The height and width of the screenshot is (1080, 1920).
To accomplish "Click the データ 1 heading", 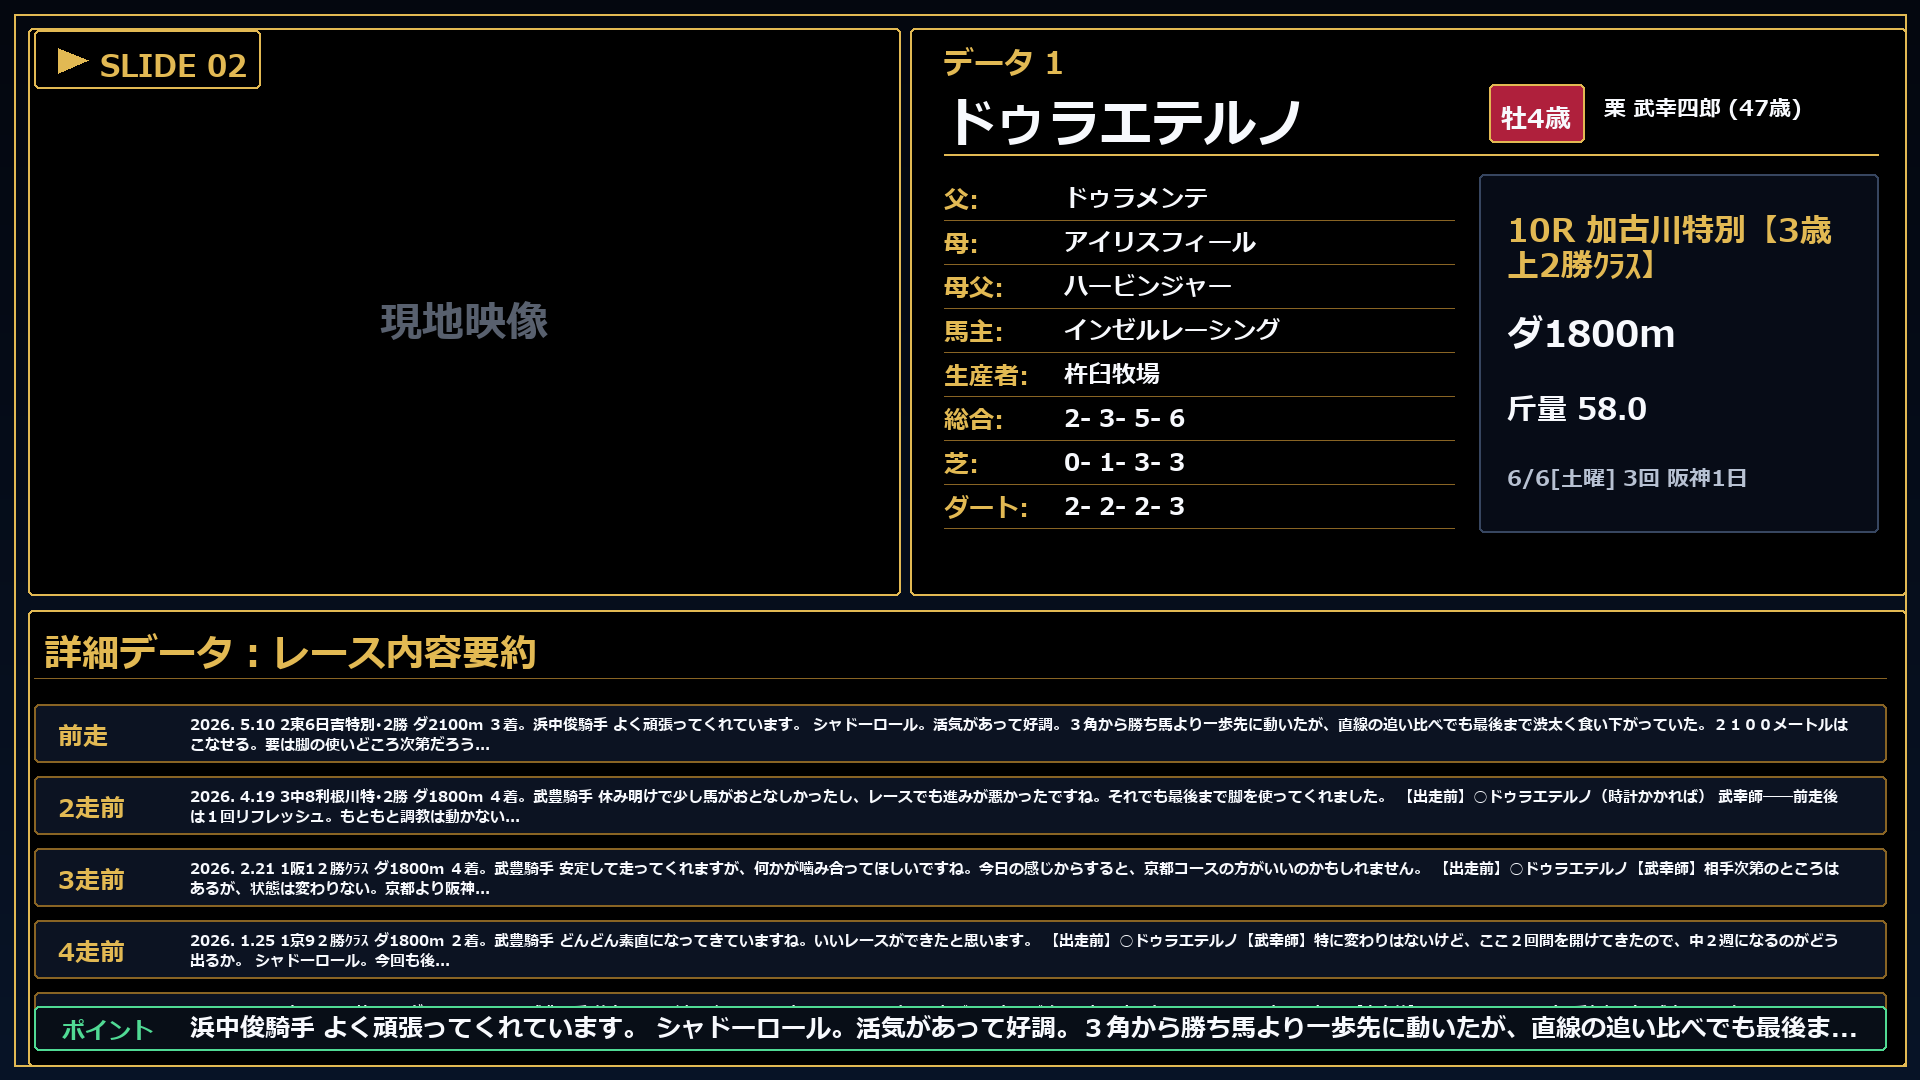I will click(1003, 63).
